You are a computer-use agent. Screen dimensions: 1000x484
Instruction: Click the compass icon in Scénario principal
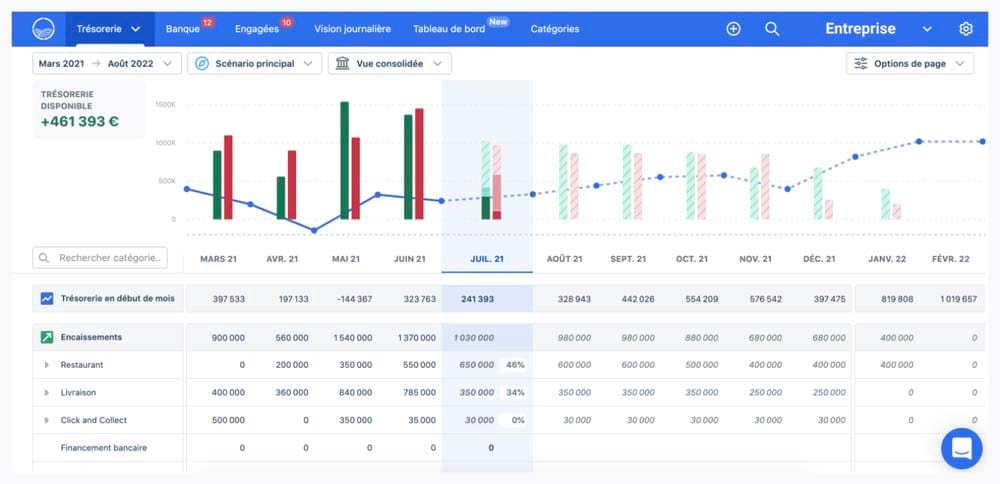point(202,64)
